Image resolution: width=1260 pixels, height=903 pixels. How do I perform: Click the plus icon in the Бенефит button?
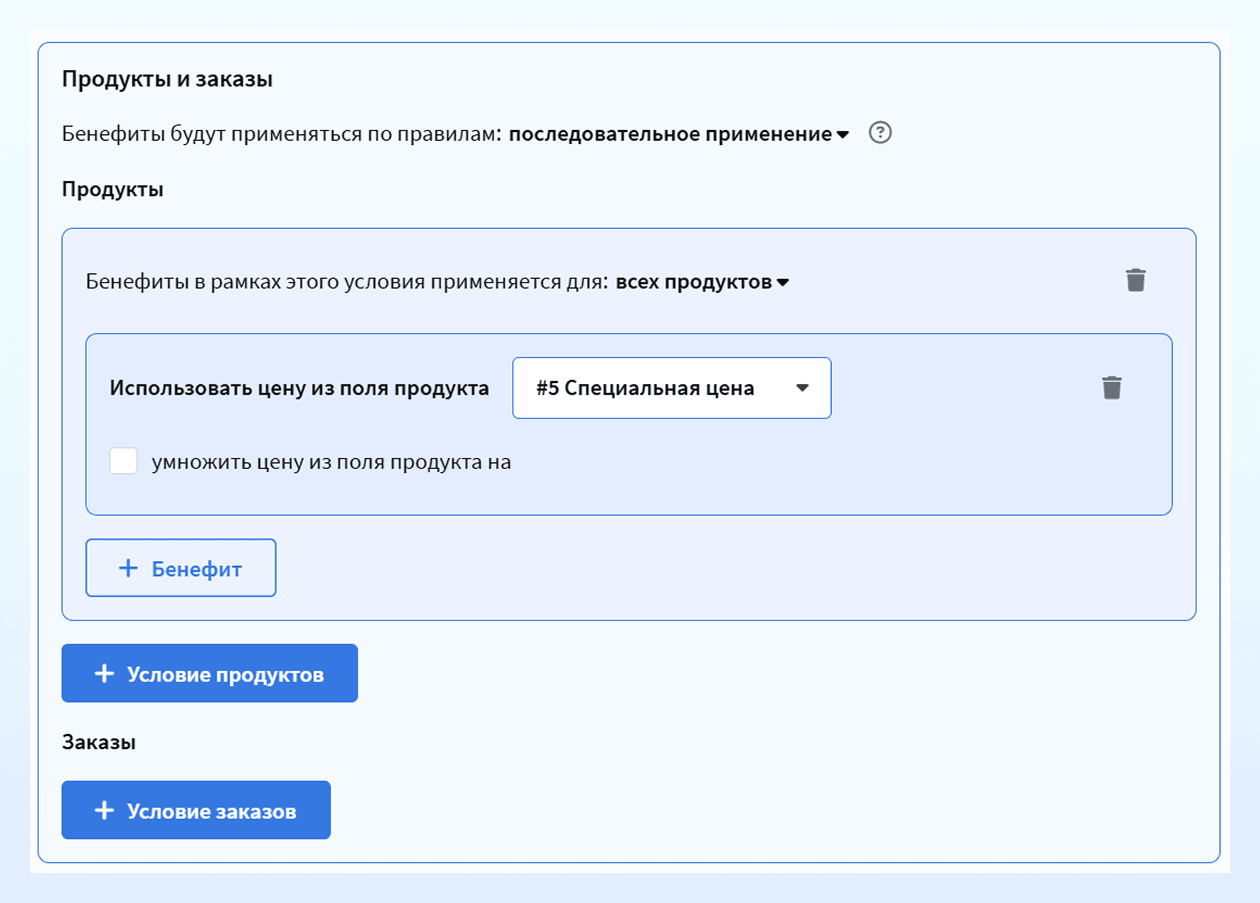click(x=128, y=568)
